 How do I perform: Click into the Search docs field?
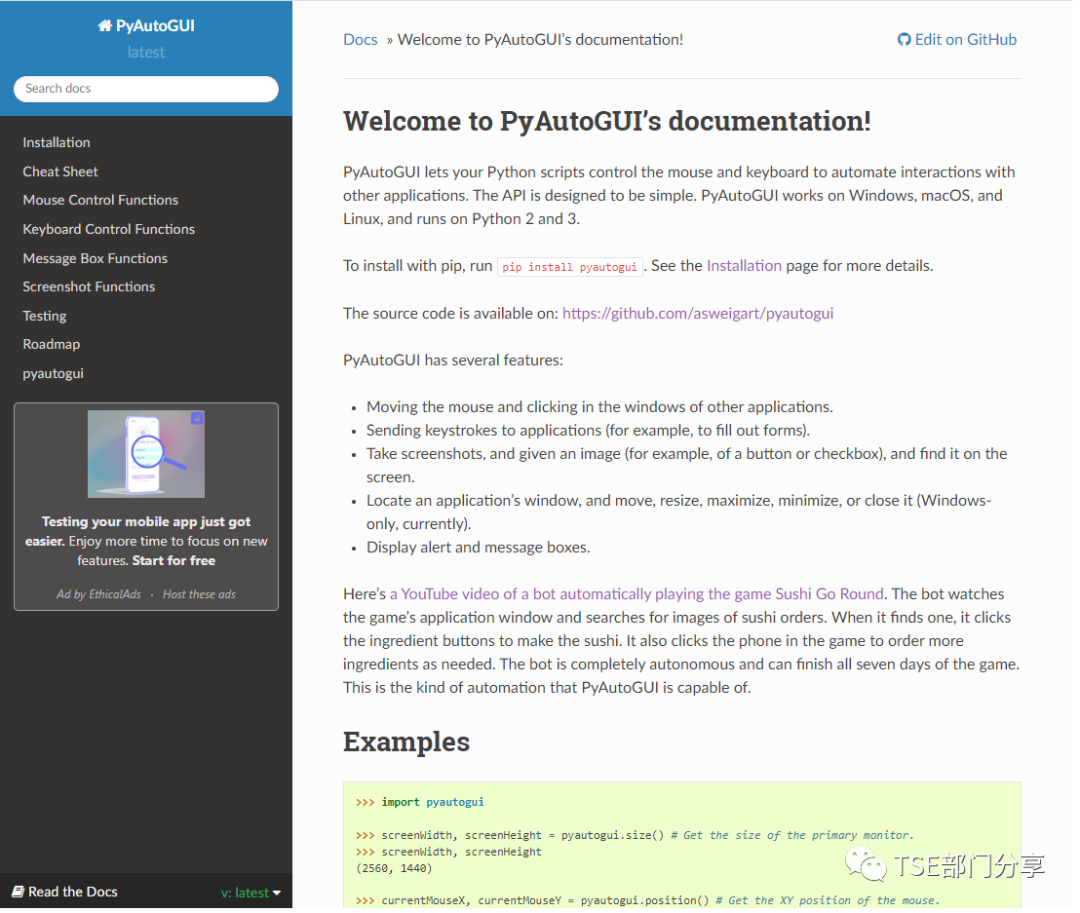[x=146, y=88]
